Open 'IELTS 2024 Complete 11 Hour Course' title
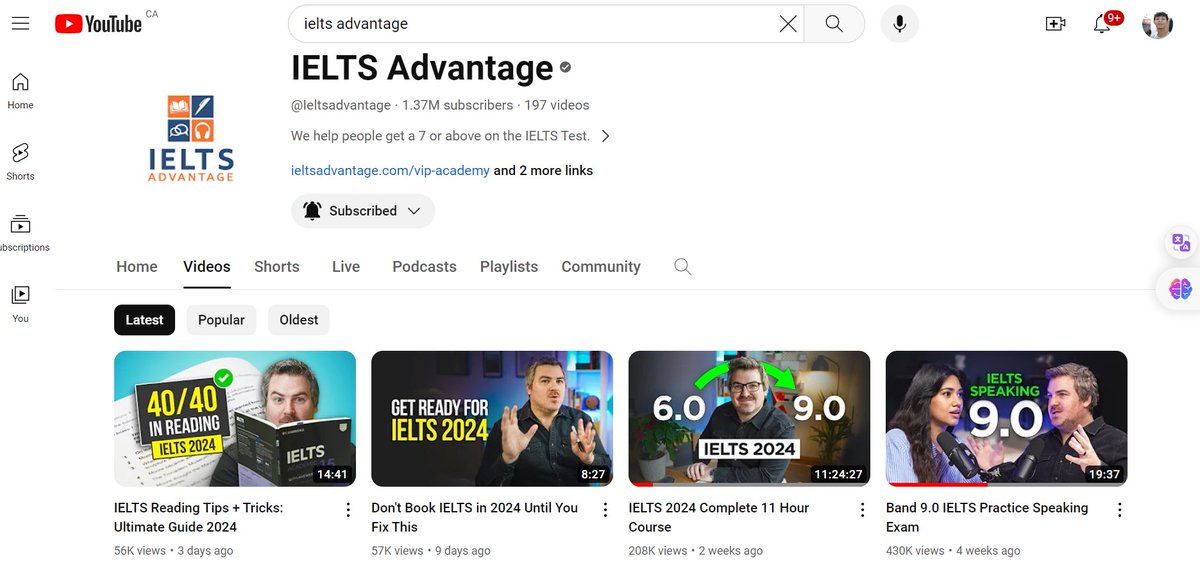Screen dimensions: 1200x572 pos(718,517)
